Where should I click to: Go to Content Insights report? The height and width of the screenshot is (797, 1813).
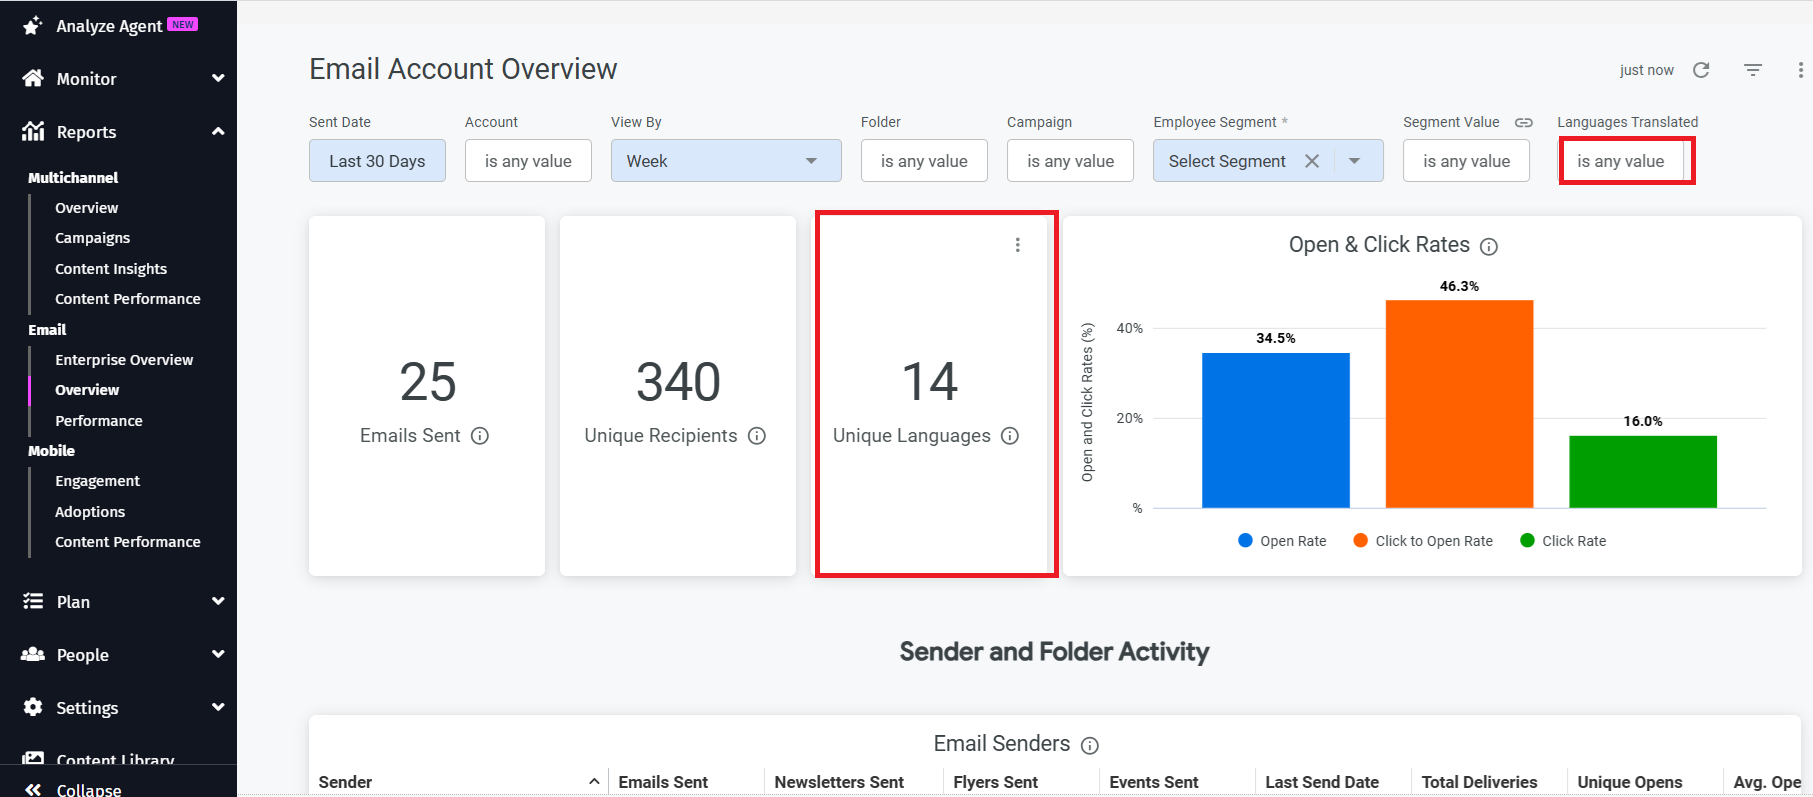pyautogui.click(x=111, y=269)
